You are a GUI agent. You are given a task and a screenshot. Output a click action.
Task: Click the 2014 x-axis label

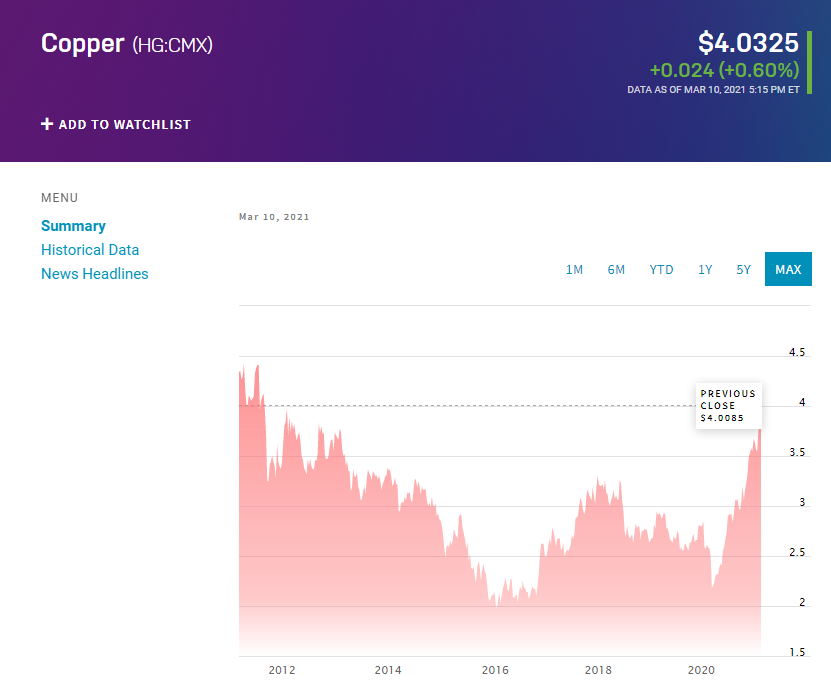(388, 670)
